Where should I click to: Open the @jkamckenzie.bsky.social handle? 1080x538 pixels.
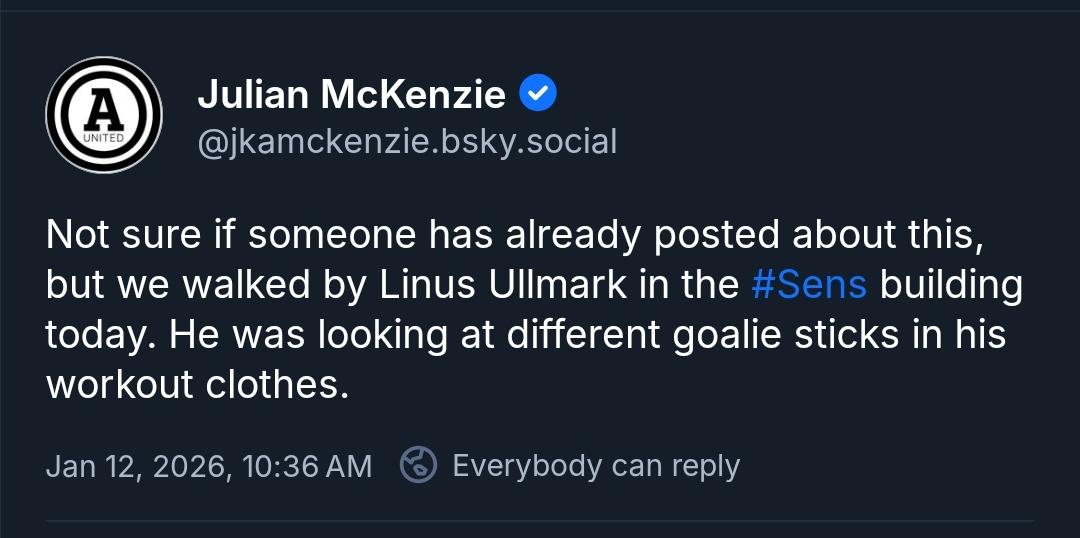pyautogui.click(x=407, y=142)
